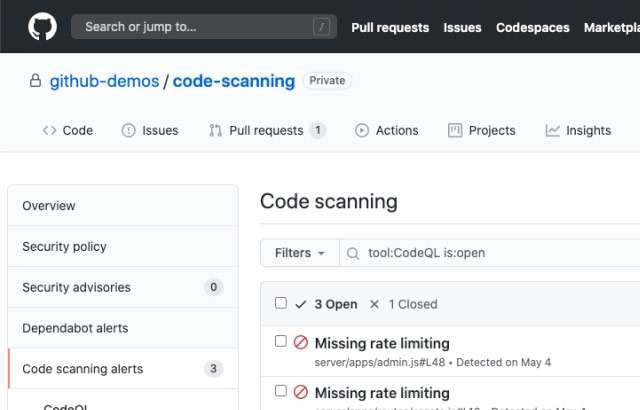Screen dimensions: 640x410
Task: Open Codespaces in top navigation
Action: click(x=533, y=27)
